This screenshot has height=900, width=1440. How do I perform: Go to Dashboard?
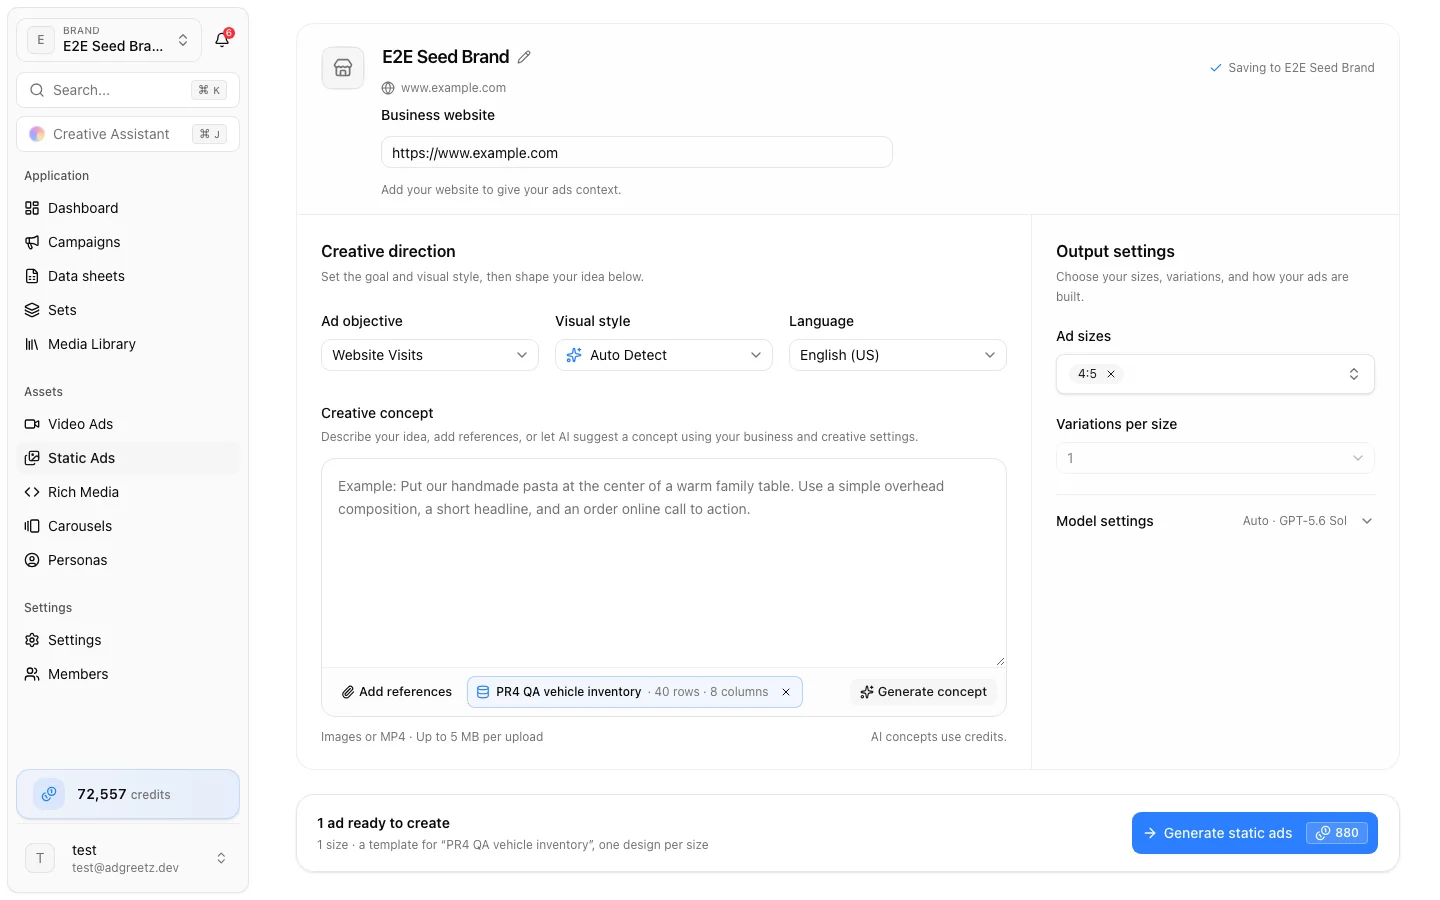128,208
